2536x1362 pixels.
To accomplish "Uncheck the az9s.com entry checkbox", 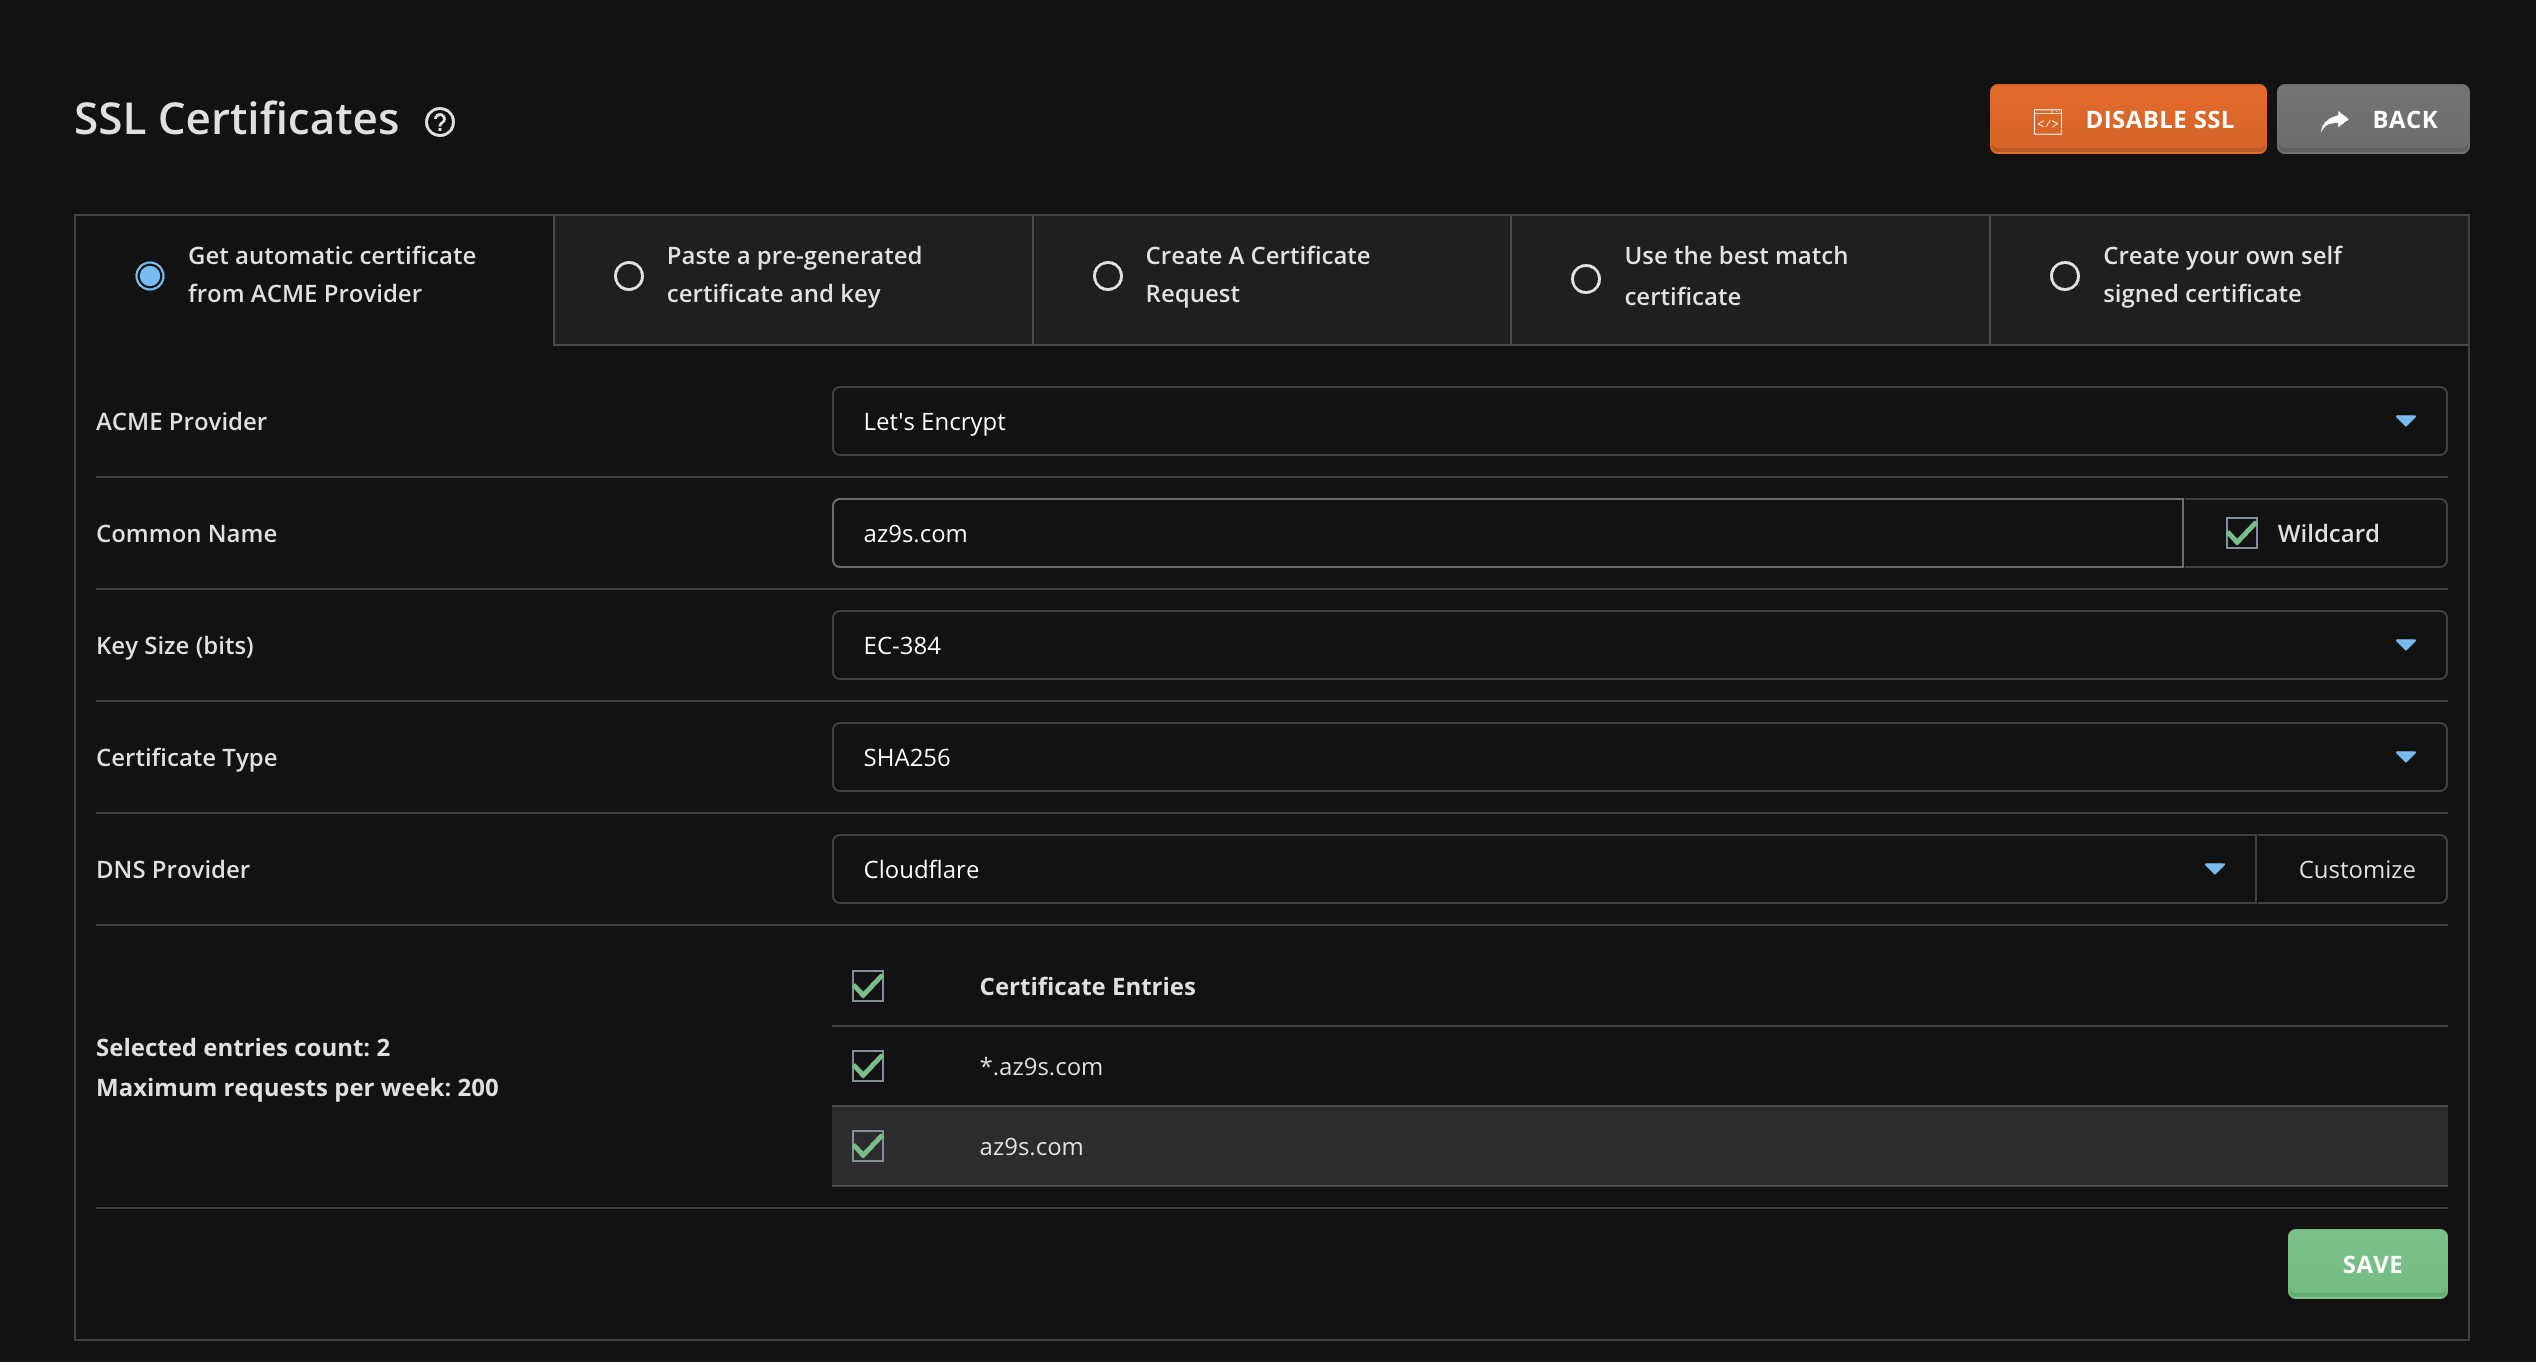I will pos(867,1146).
